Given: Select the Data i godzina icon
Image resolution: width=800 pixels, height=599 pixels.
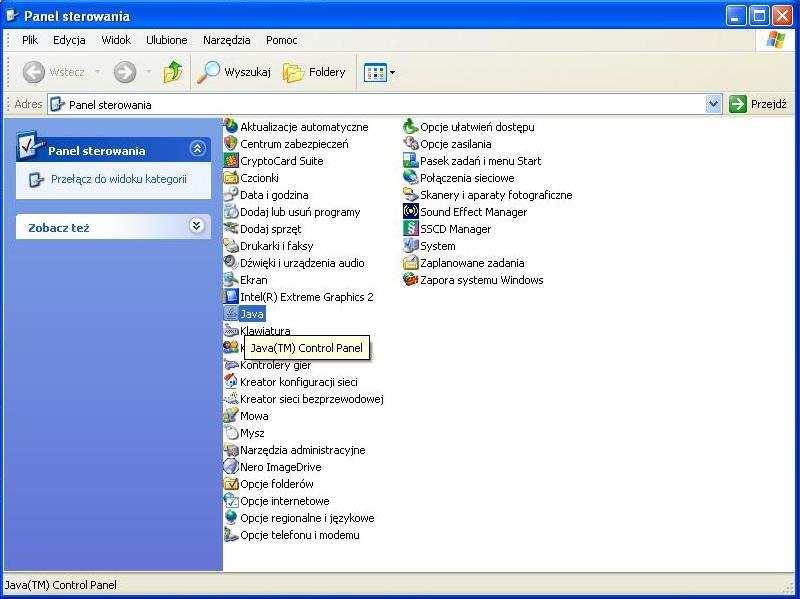Looking at the screenshot, I should click(231, 195).
